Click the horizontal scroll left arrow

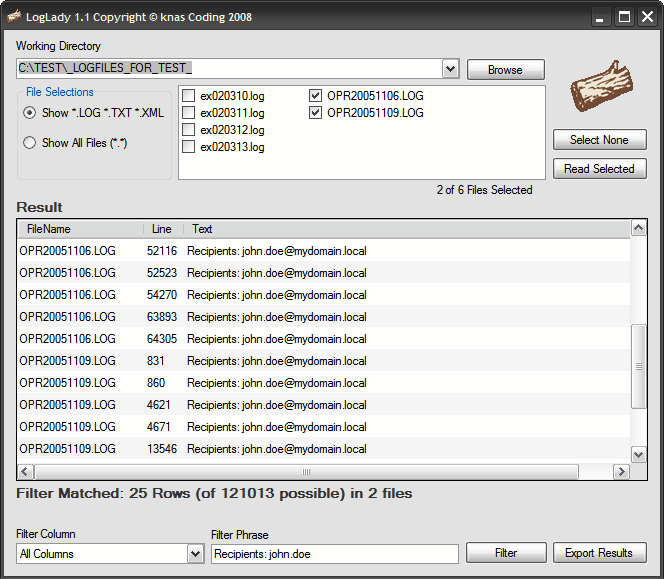(x=25, y=471)
